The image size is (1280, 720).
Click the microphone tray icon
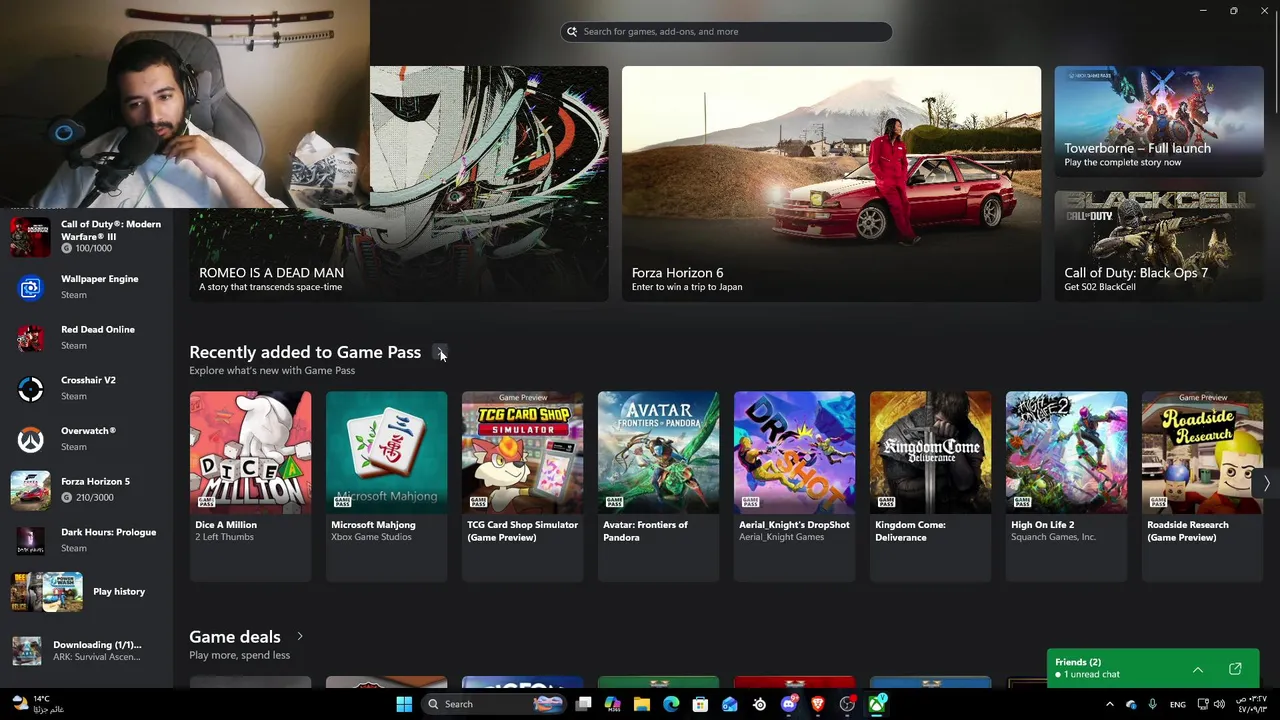coord(1153,704)
